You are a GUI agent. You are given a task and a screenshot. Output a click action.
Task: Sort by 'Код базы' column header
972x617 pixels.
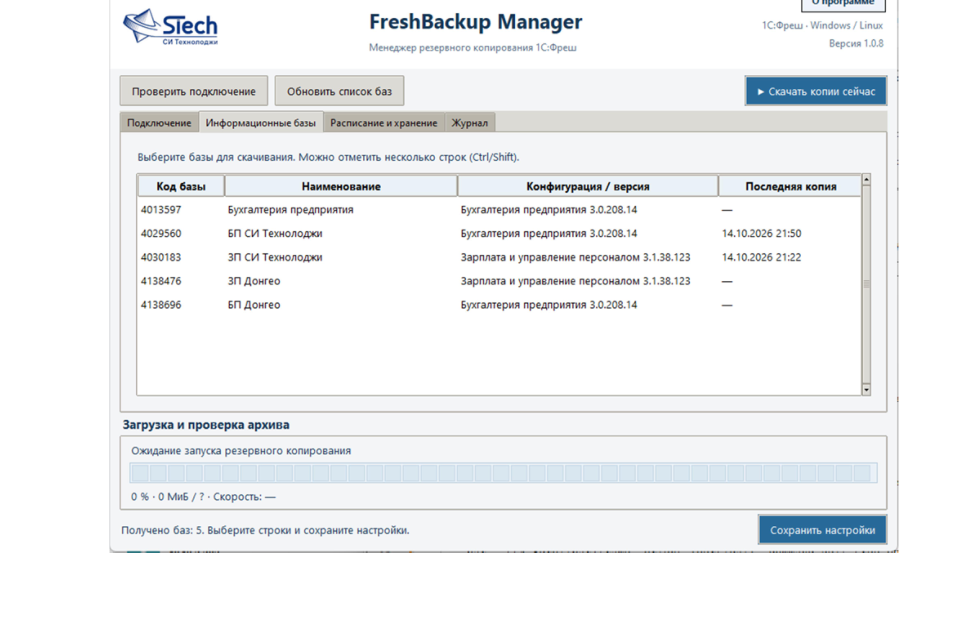181,186
